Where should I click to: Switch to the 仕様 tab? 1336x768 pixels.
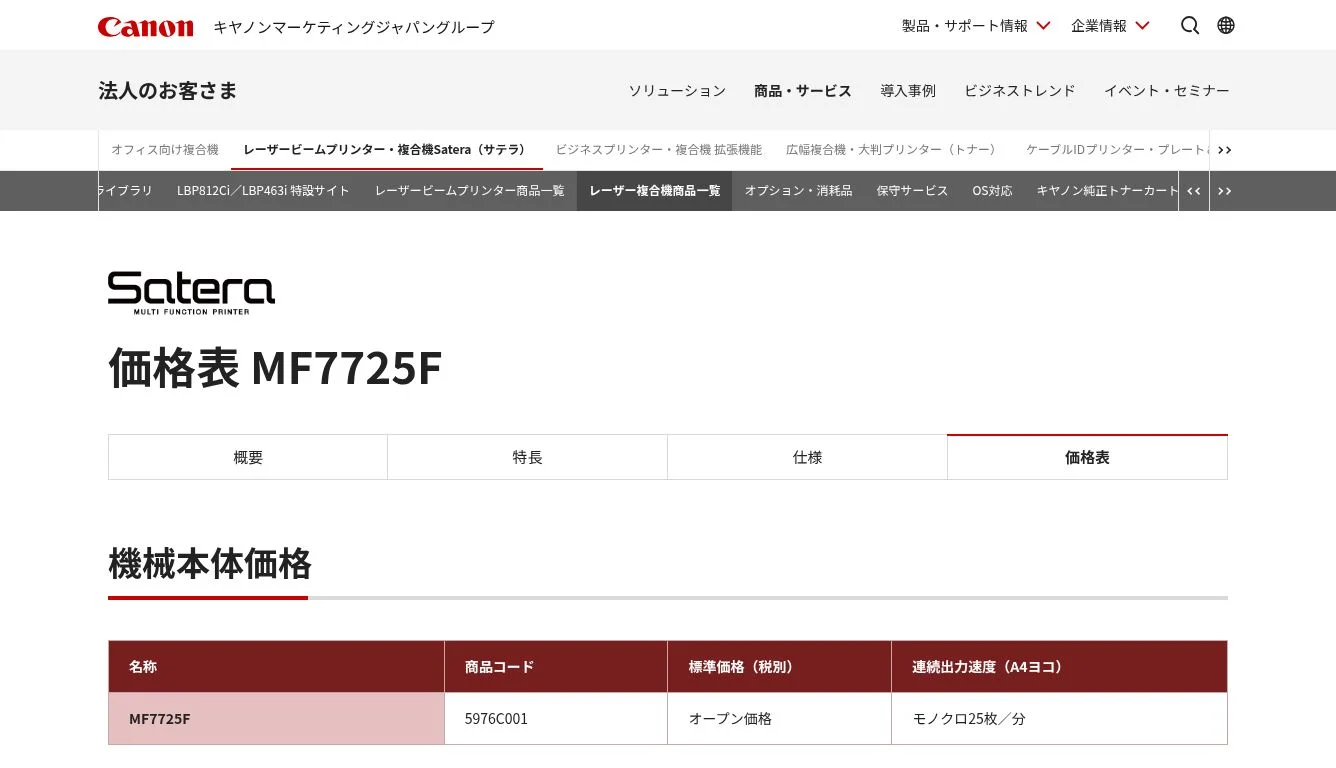[807, 458]
